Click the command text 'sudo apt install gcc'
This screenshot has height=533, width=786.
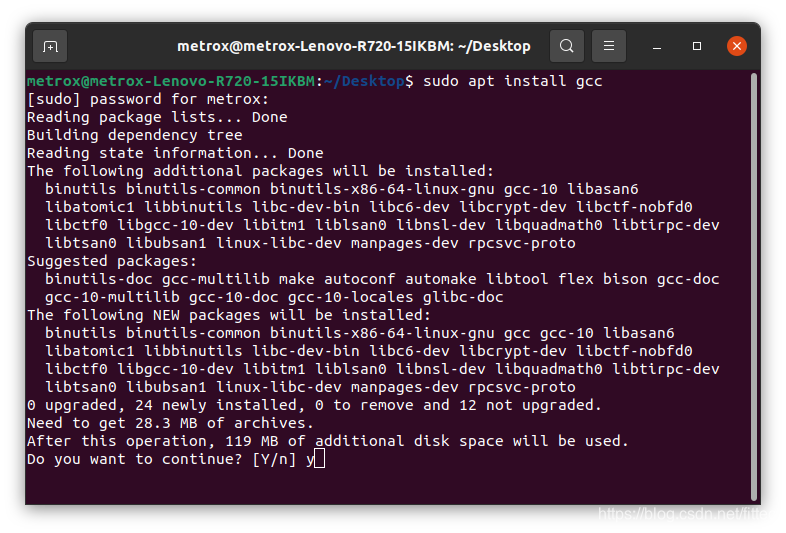click(513, 81)
